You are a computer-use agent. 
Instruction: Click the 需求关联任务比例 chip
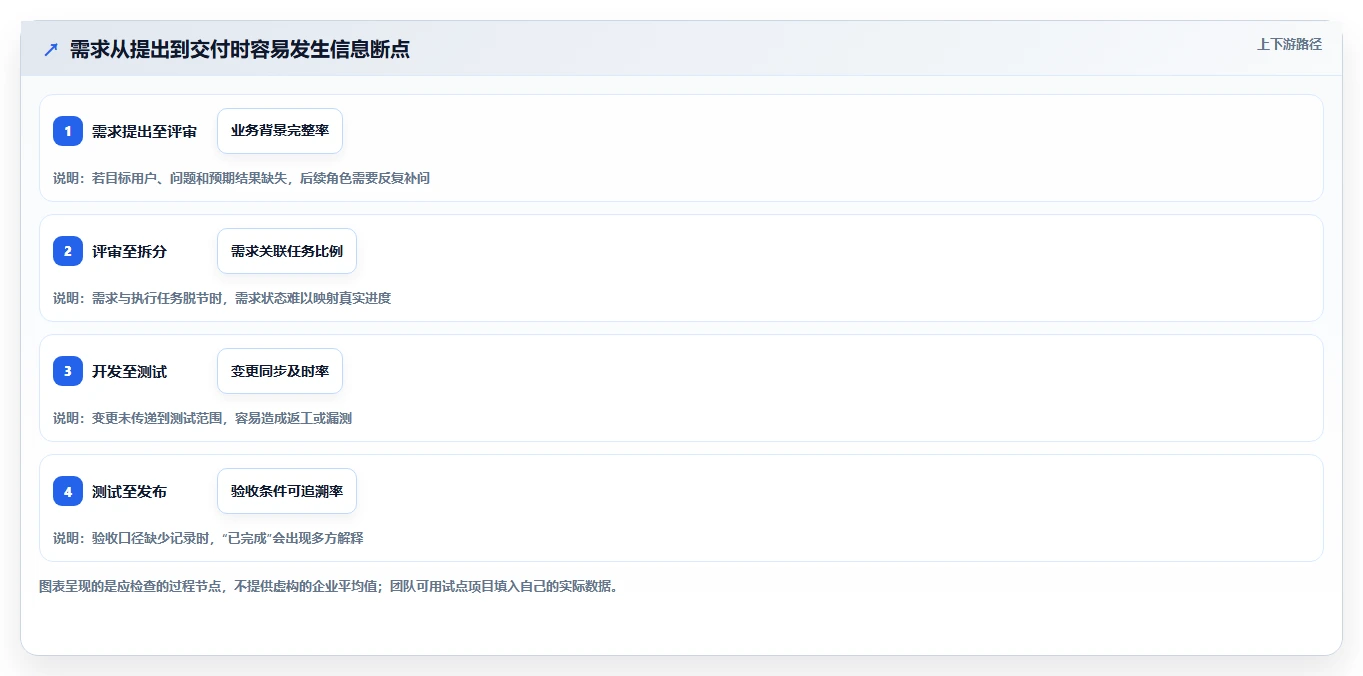coord(287,251)
